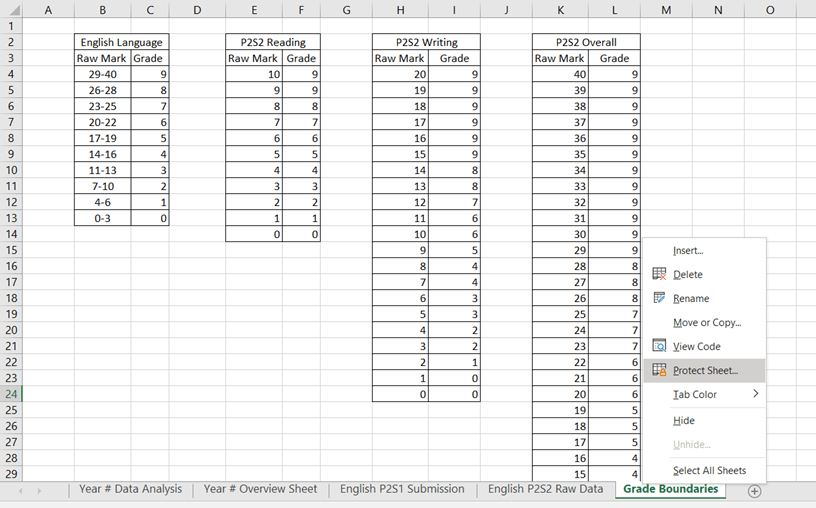Select the column K header
The width and height of the screenshot is (816, 508).
[x=559, y=10]
